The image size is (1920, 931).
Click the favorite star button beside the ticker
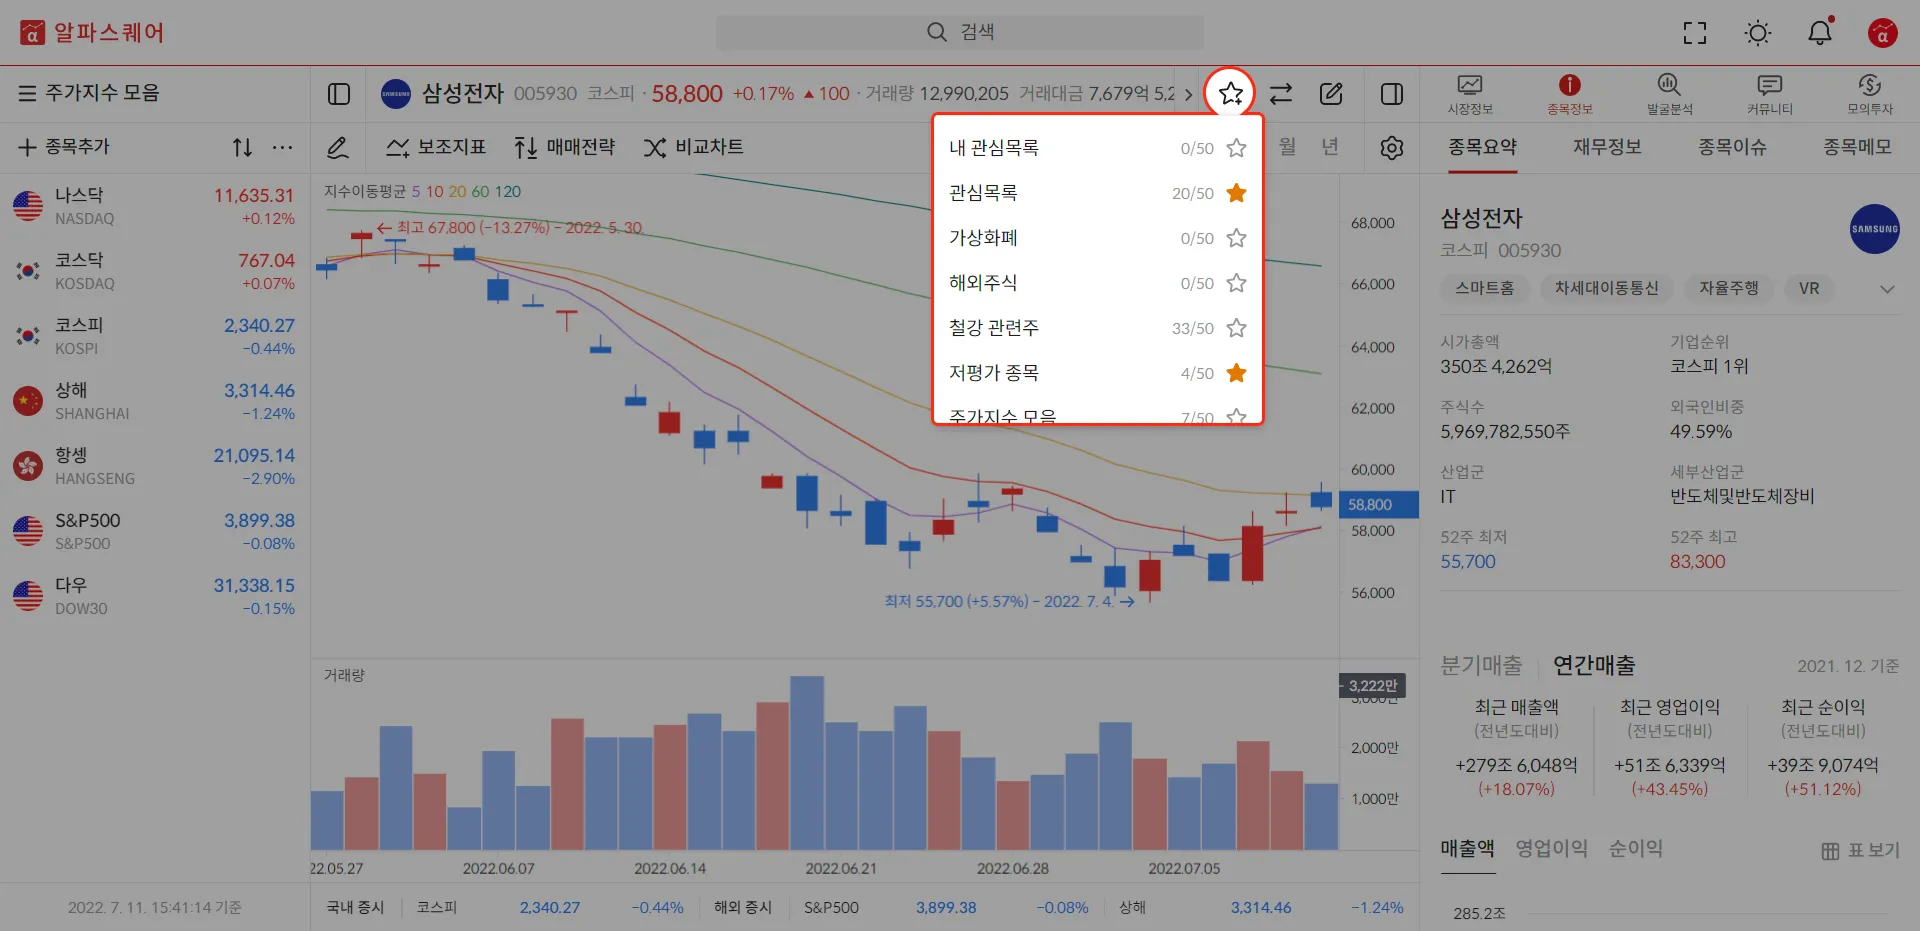pos(1230,94)
